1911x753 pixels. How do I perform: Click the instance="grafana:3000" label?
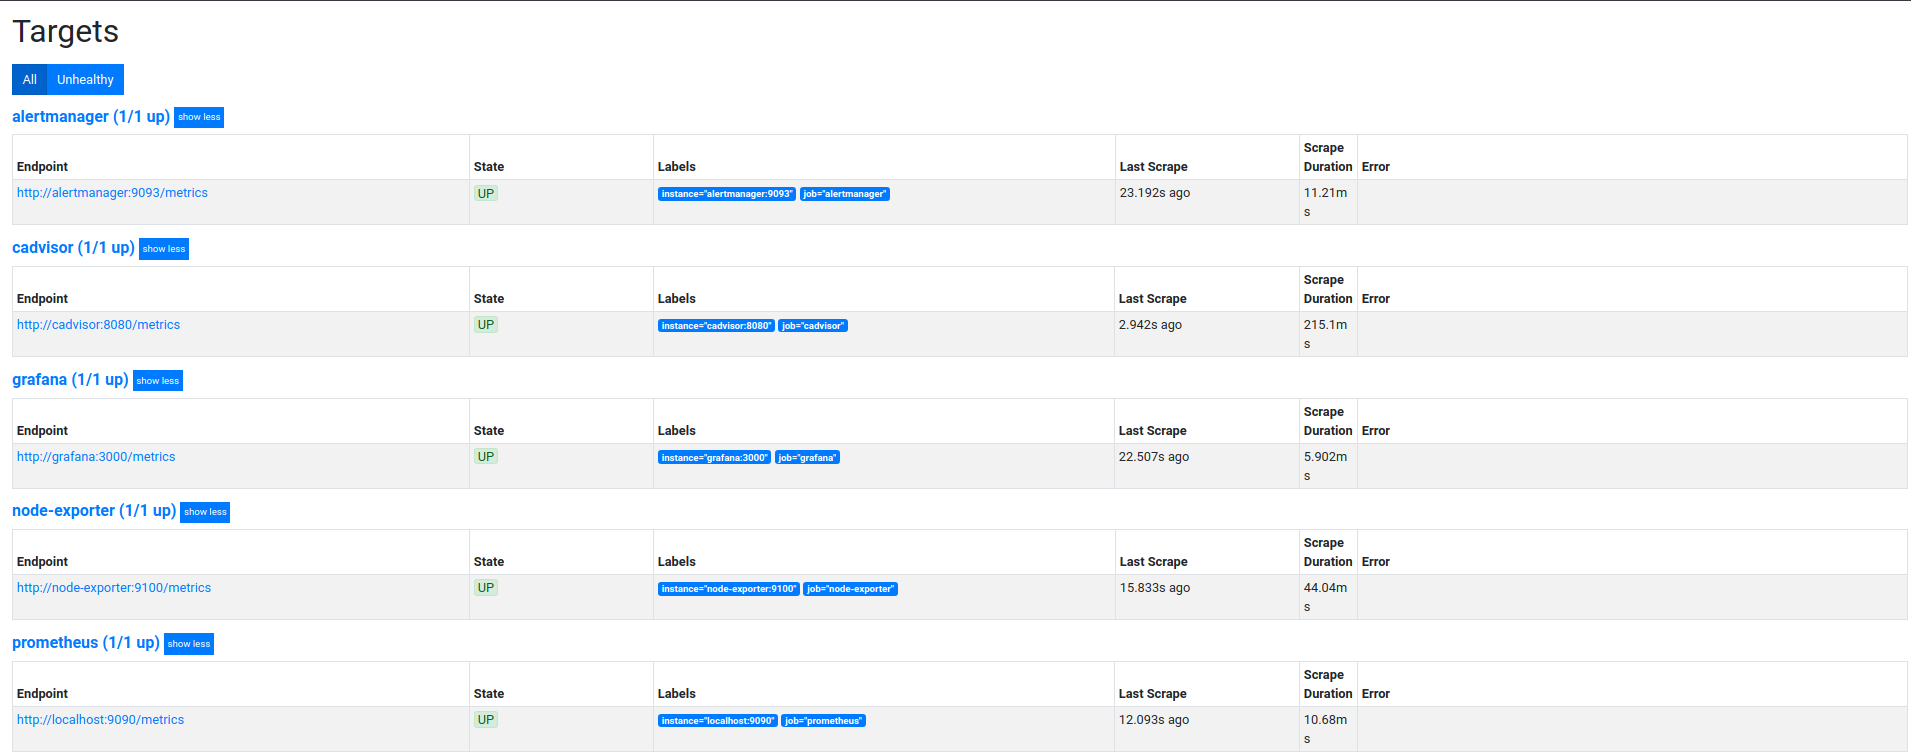tap(714, 458)
